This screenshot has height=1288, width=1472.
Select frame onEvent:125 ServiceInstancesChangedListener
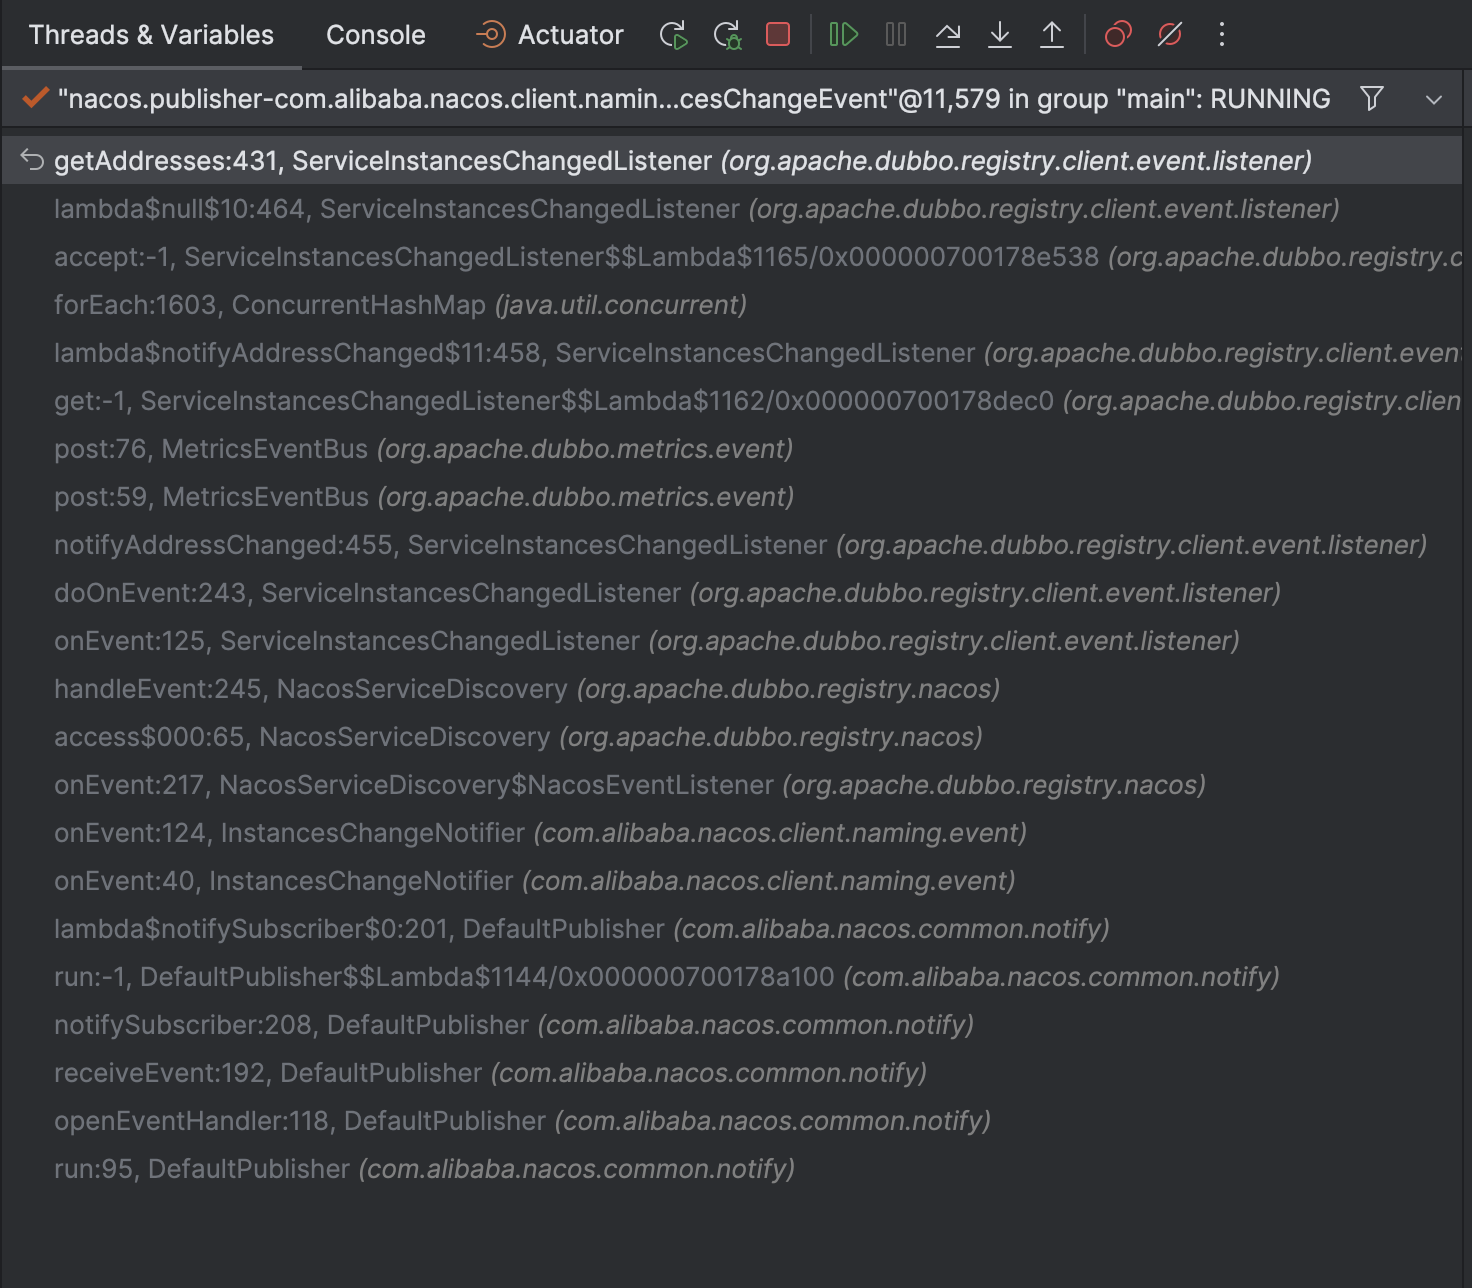click(x=732, y=641)
